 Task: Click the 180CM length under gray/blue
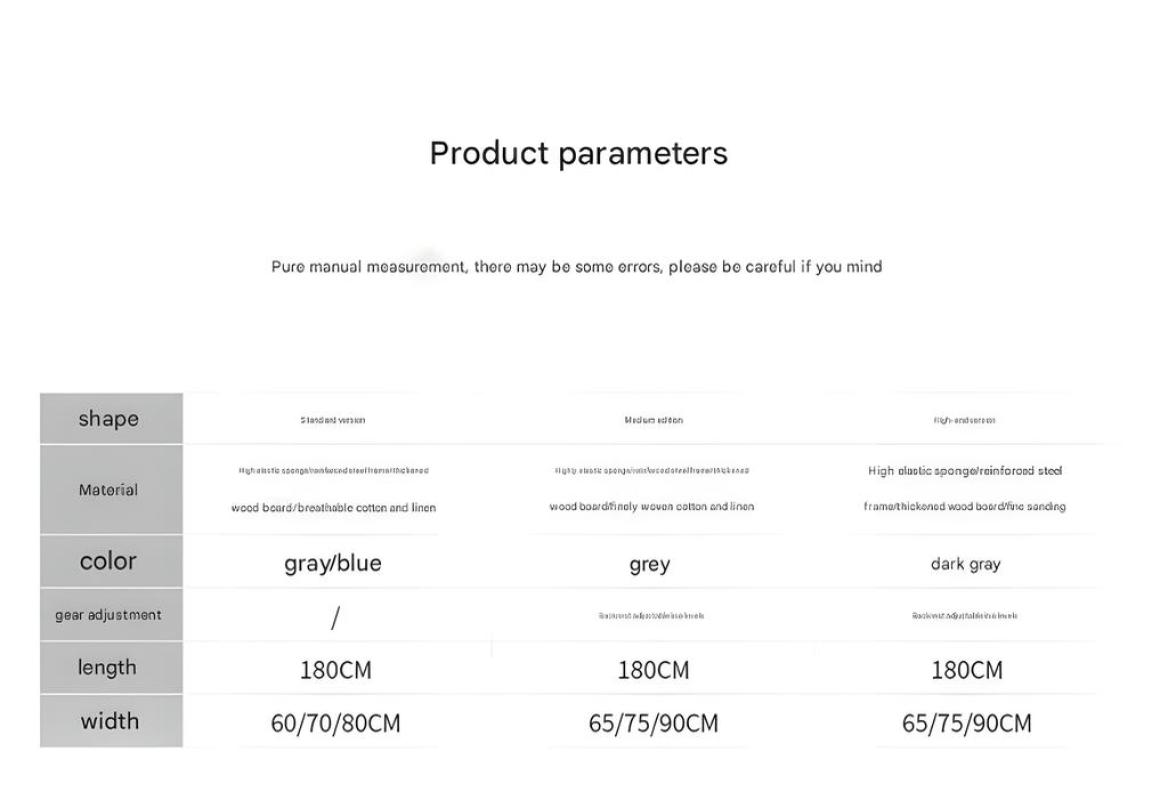pos(335,670)
